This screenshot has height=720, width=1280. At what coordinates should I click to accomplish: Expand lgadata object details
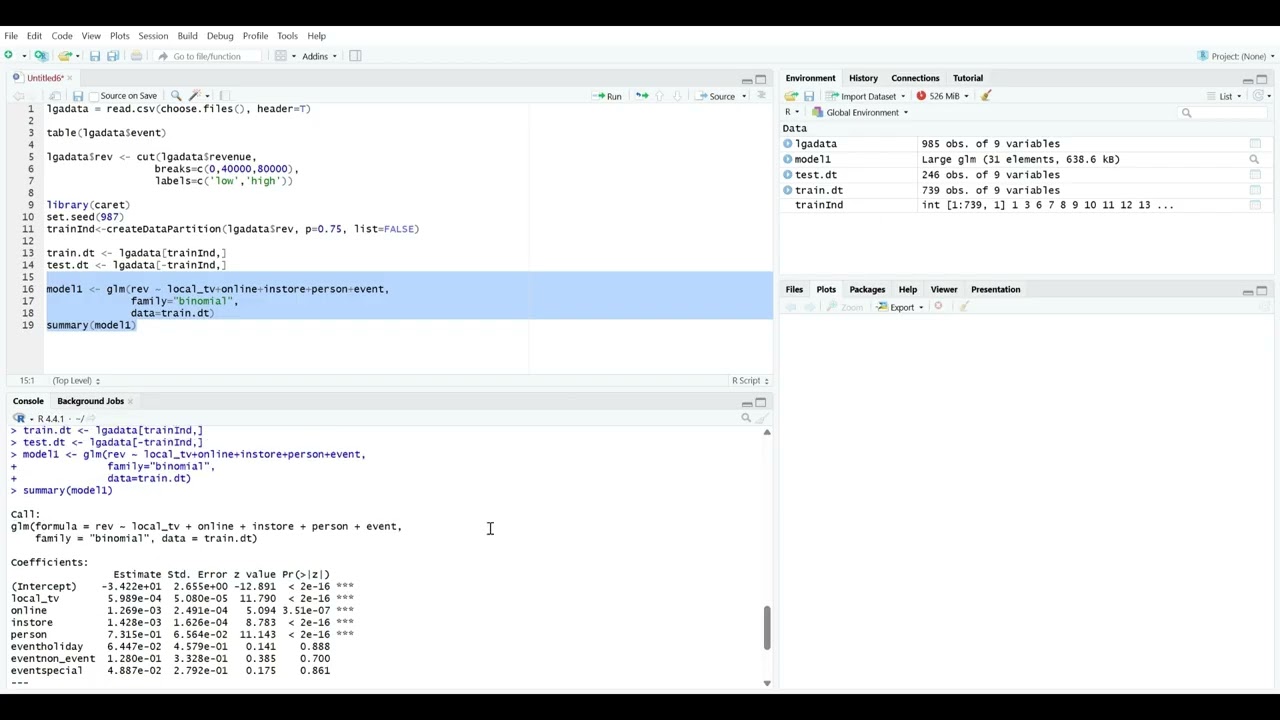[788, 144]
